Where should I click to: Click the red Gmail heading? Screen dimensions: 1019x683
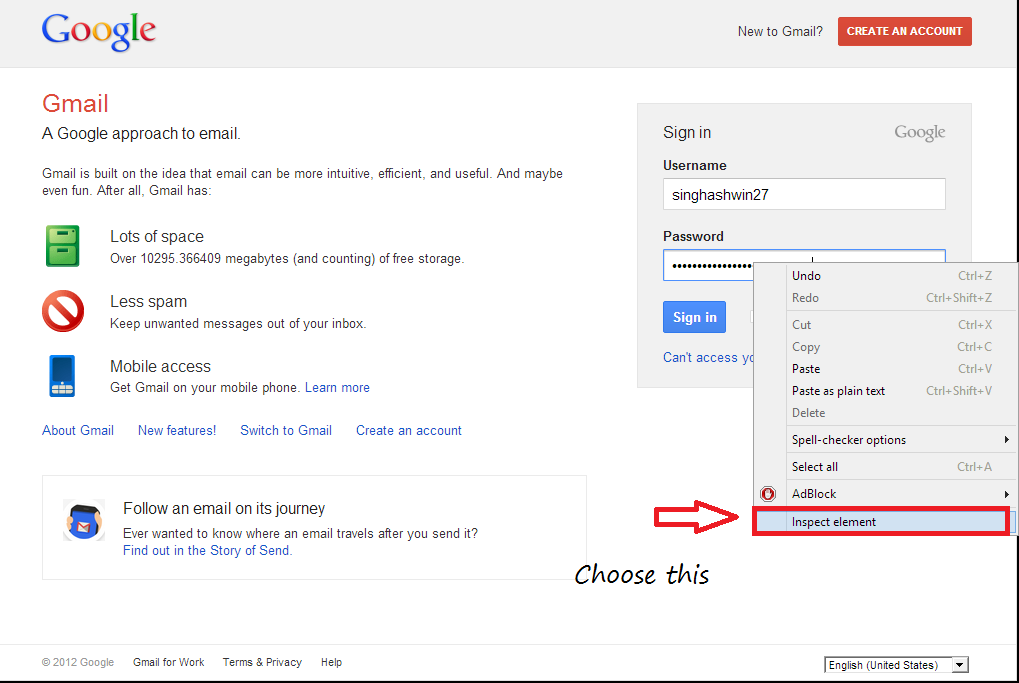point(75,103)
